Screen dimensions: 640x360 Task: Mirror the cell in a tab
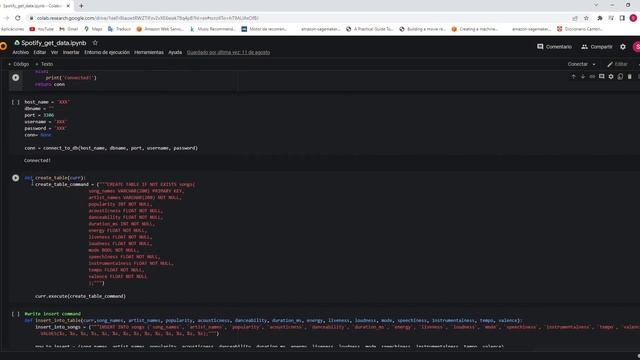(x=620, y=77)
